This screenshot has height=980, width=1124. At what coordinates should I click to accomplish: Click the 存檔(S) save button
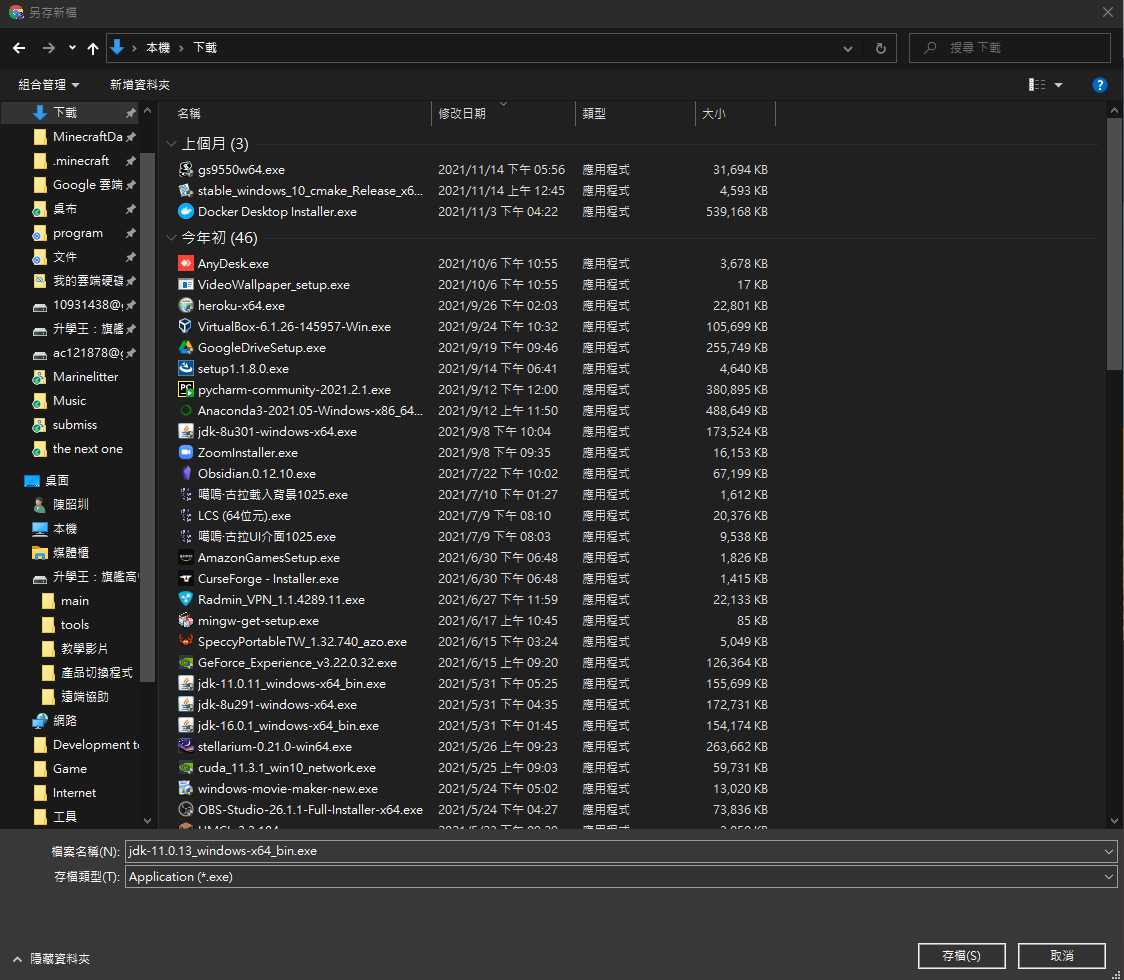[x=961, y=956]
